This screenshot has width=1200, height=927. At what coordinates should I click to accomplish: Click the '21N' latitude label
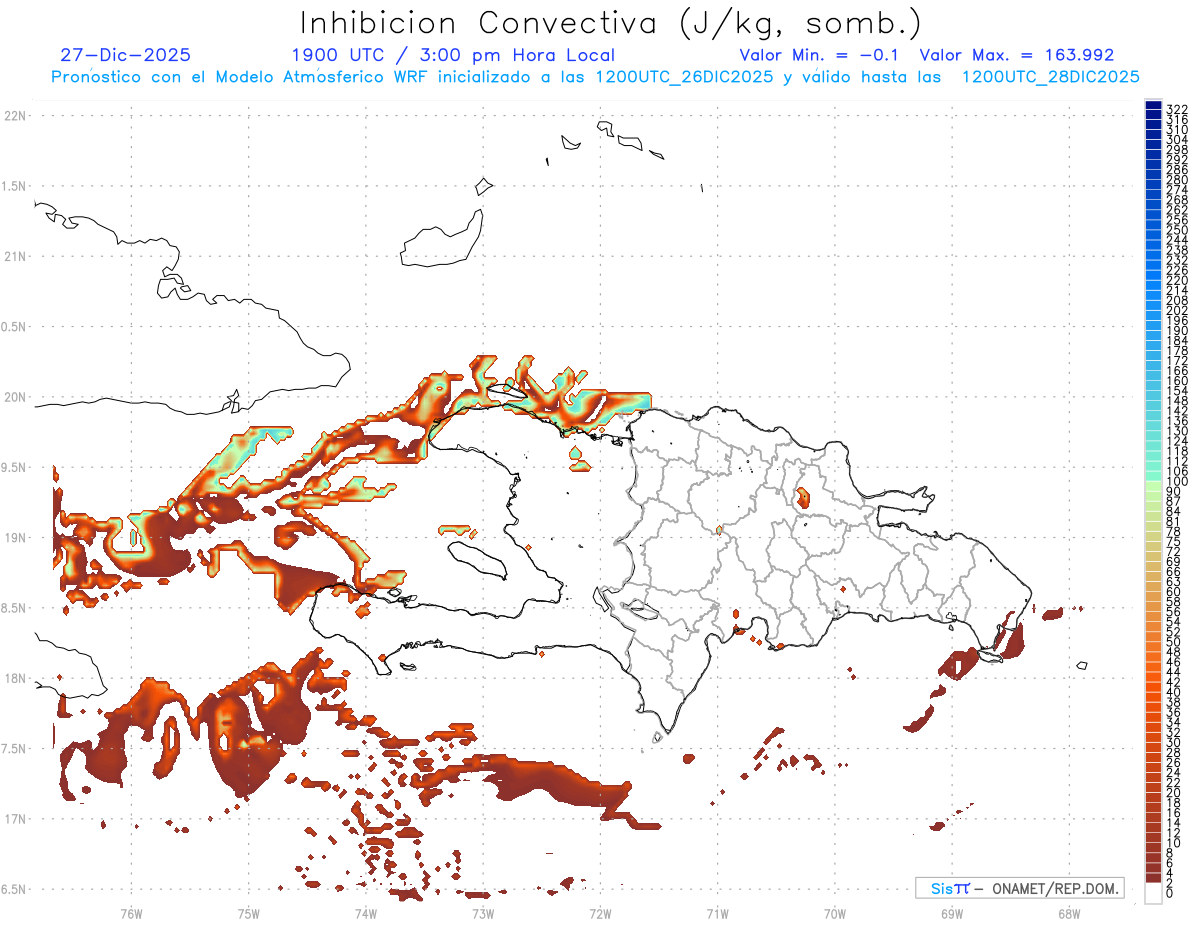[15, 256]
